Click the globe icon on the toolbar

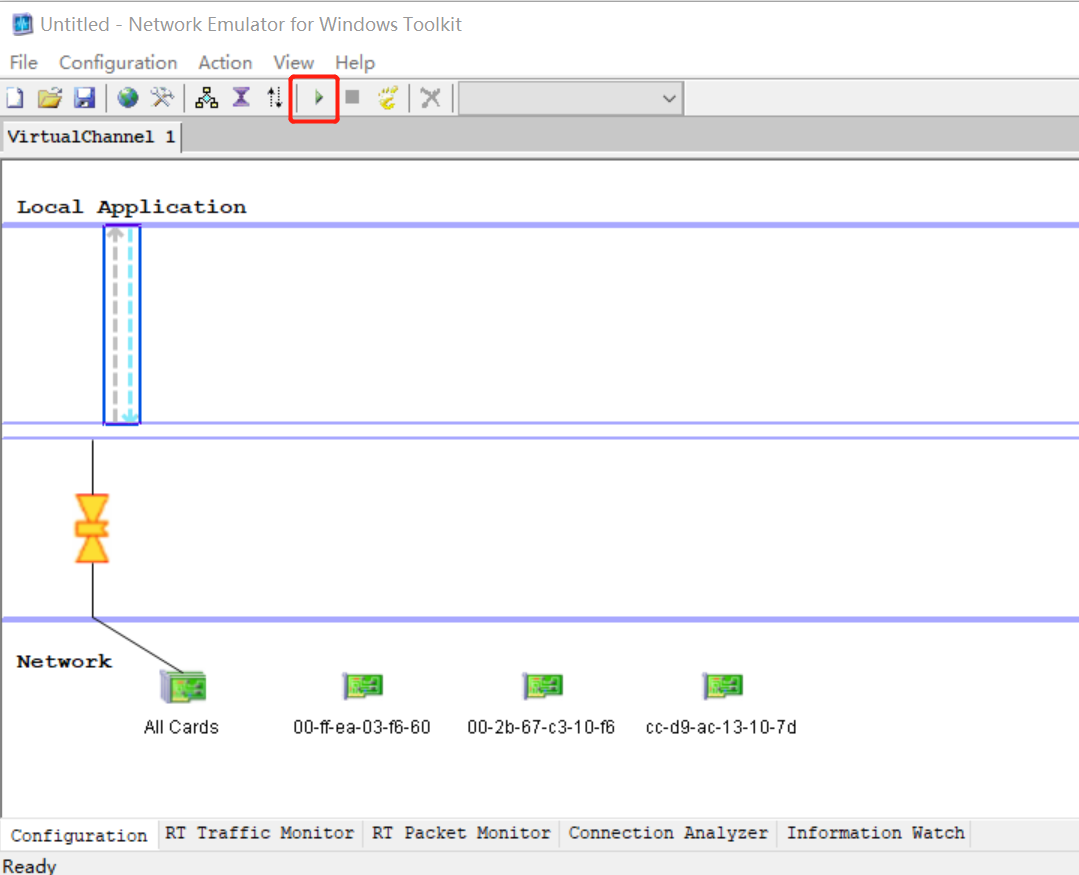[129, 97]
